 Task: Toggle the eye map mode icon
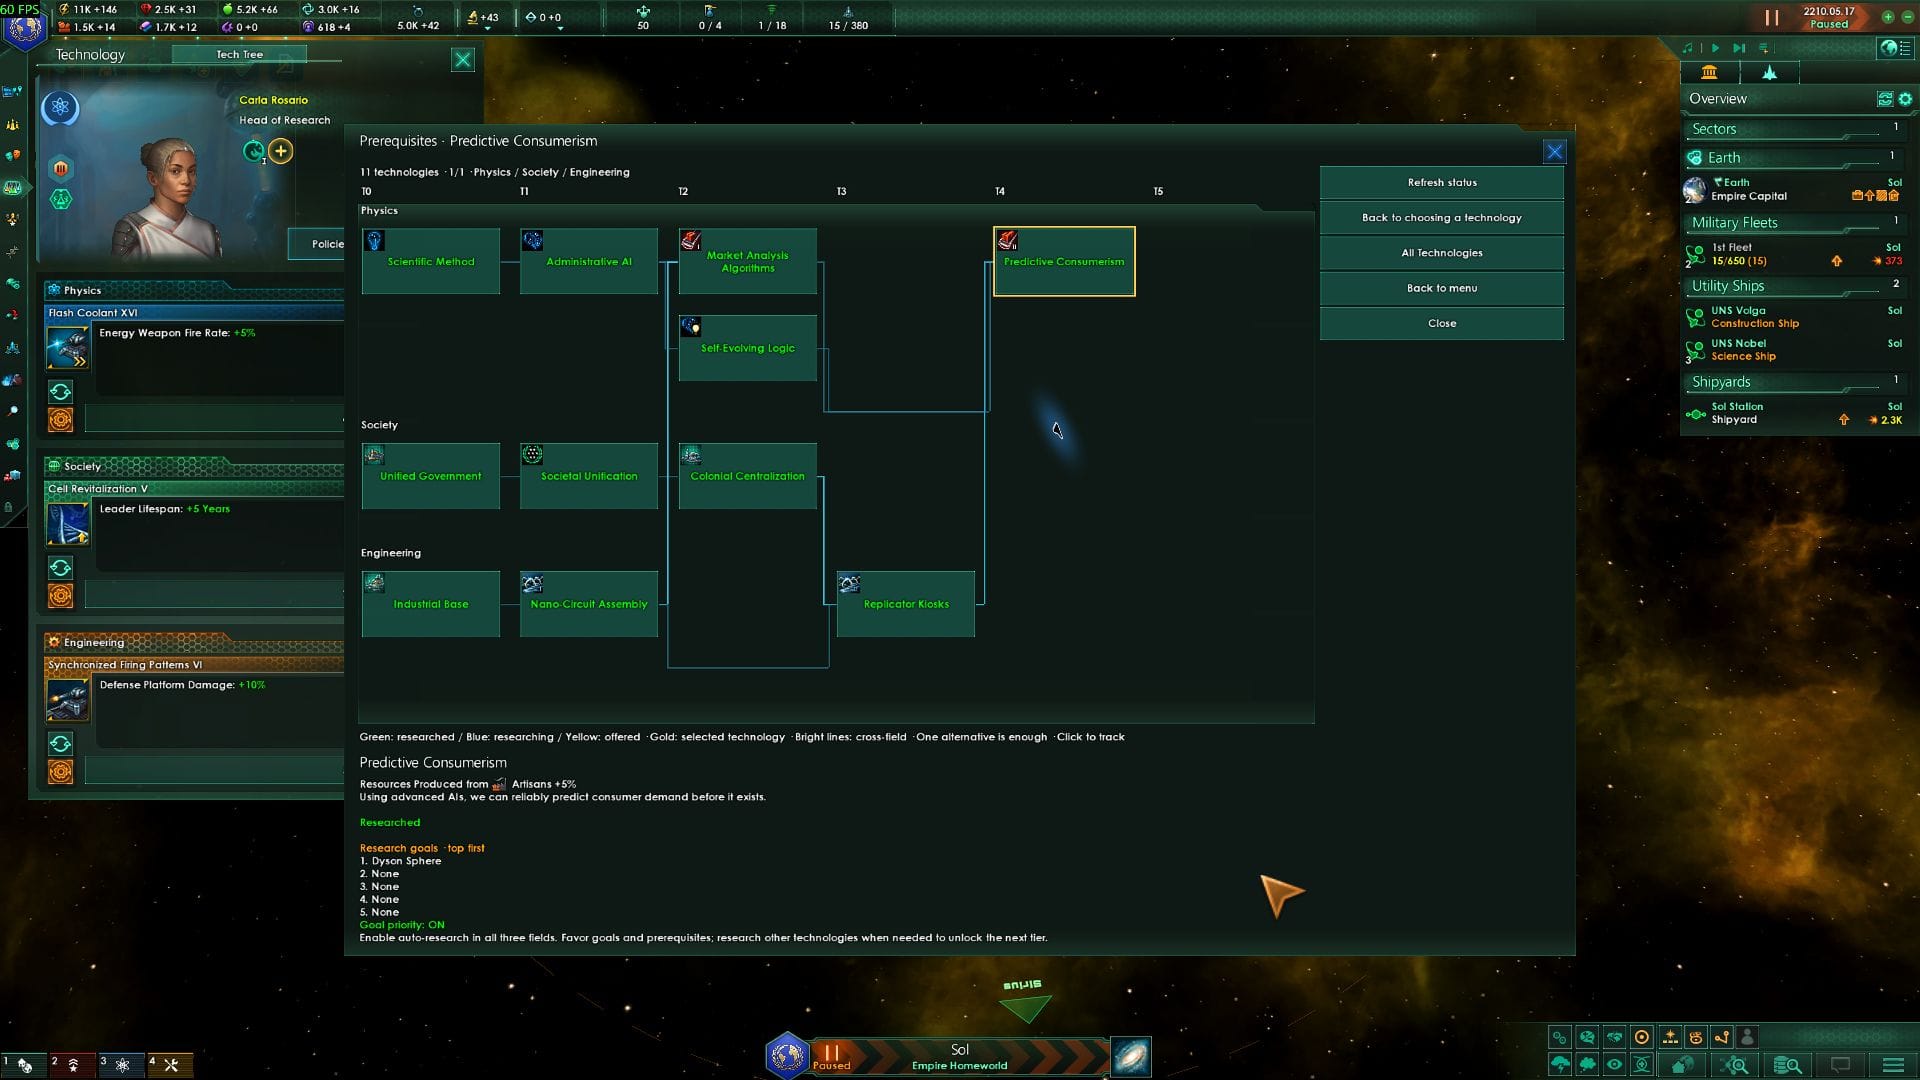point(1614,1065)
